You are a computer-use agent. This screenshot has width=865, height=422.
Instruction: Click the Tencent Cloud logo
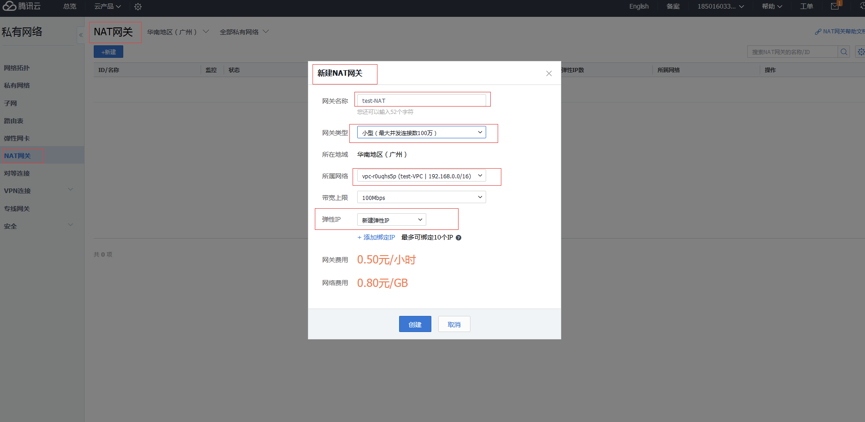[22, 6]
